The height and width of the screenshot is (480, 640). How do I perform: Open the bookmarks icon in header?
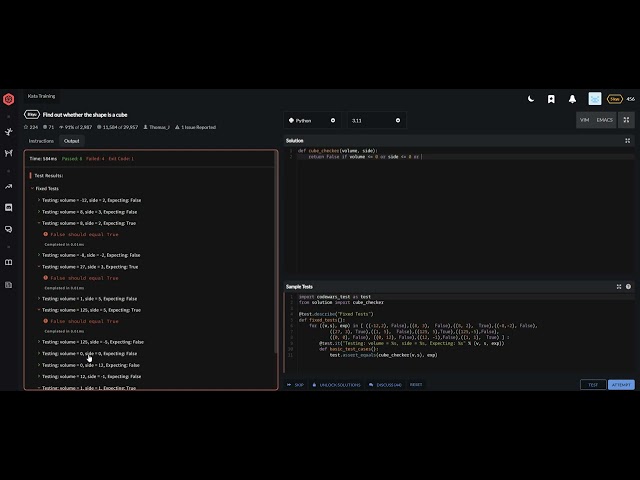click(551, 99)
